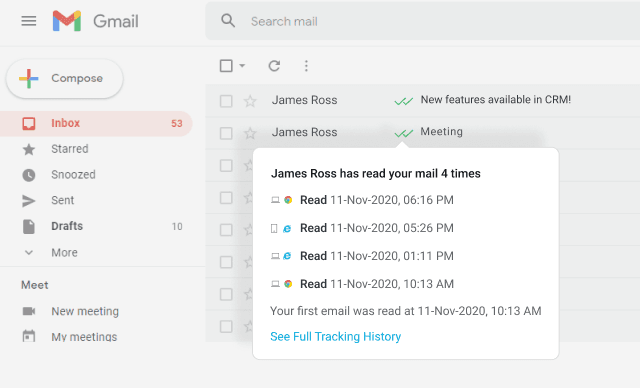Viewport: 640px width, 388px height.
Task: Open My meetings
Action: click(84, 337)
